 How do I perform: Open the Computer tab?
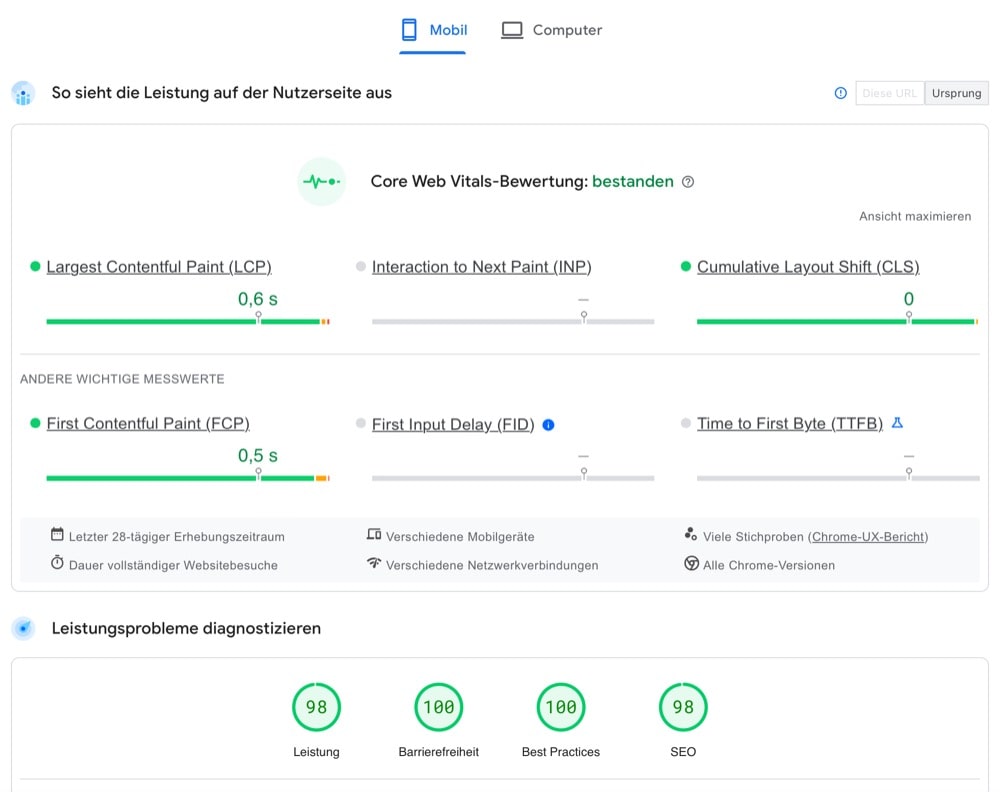552,30
